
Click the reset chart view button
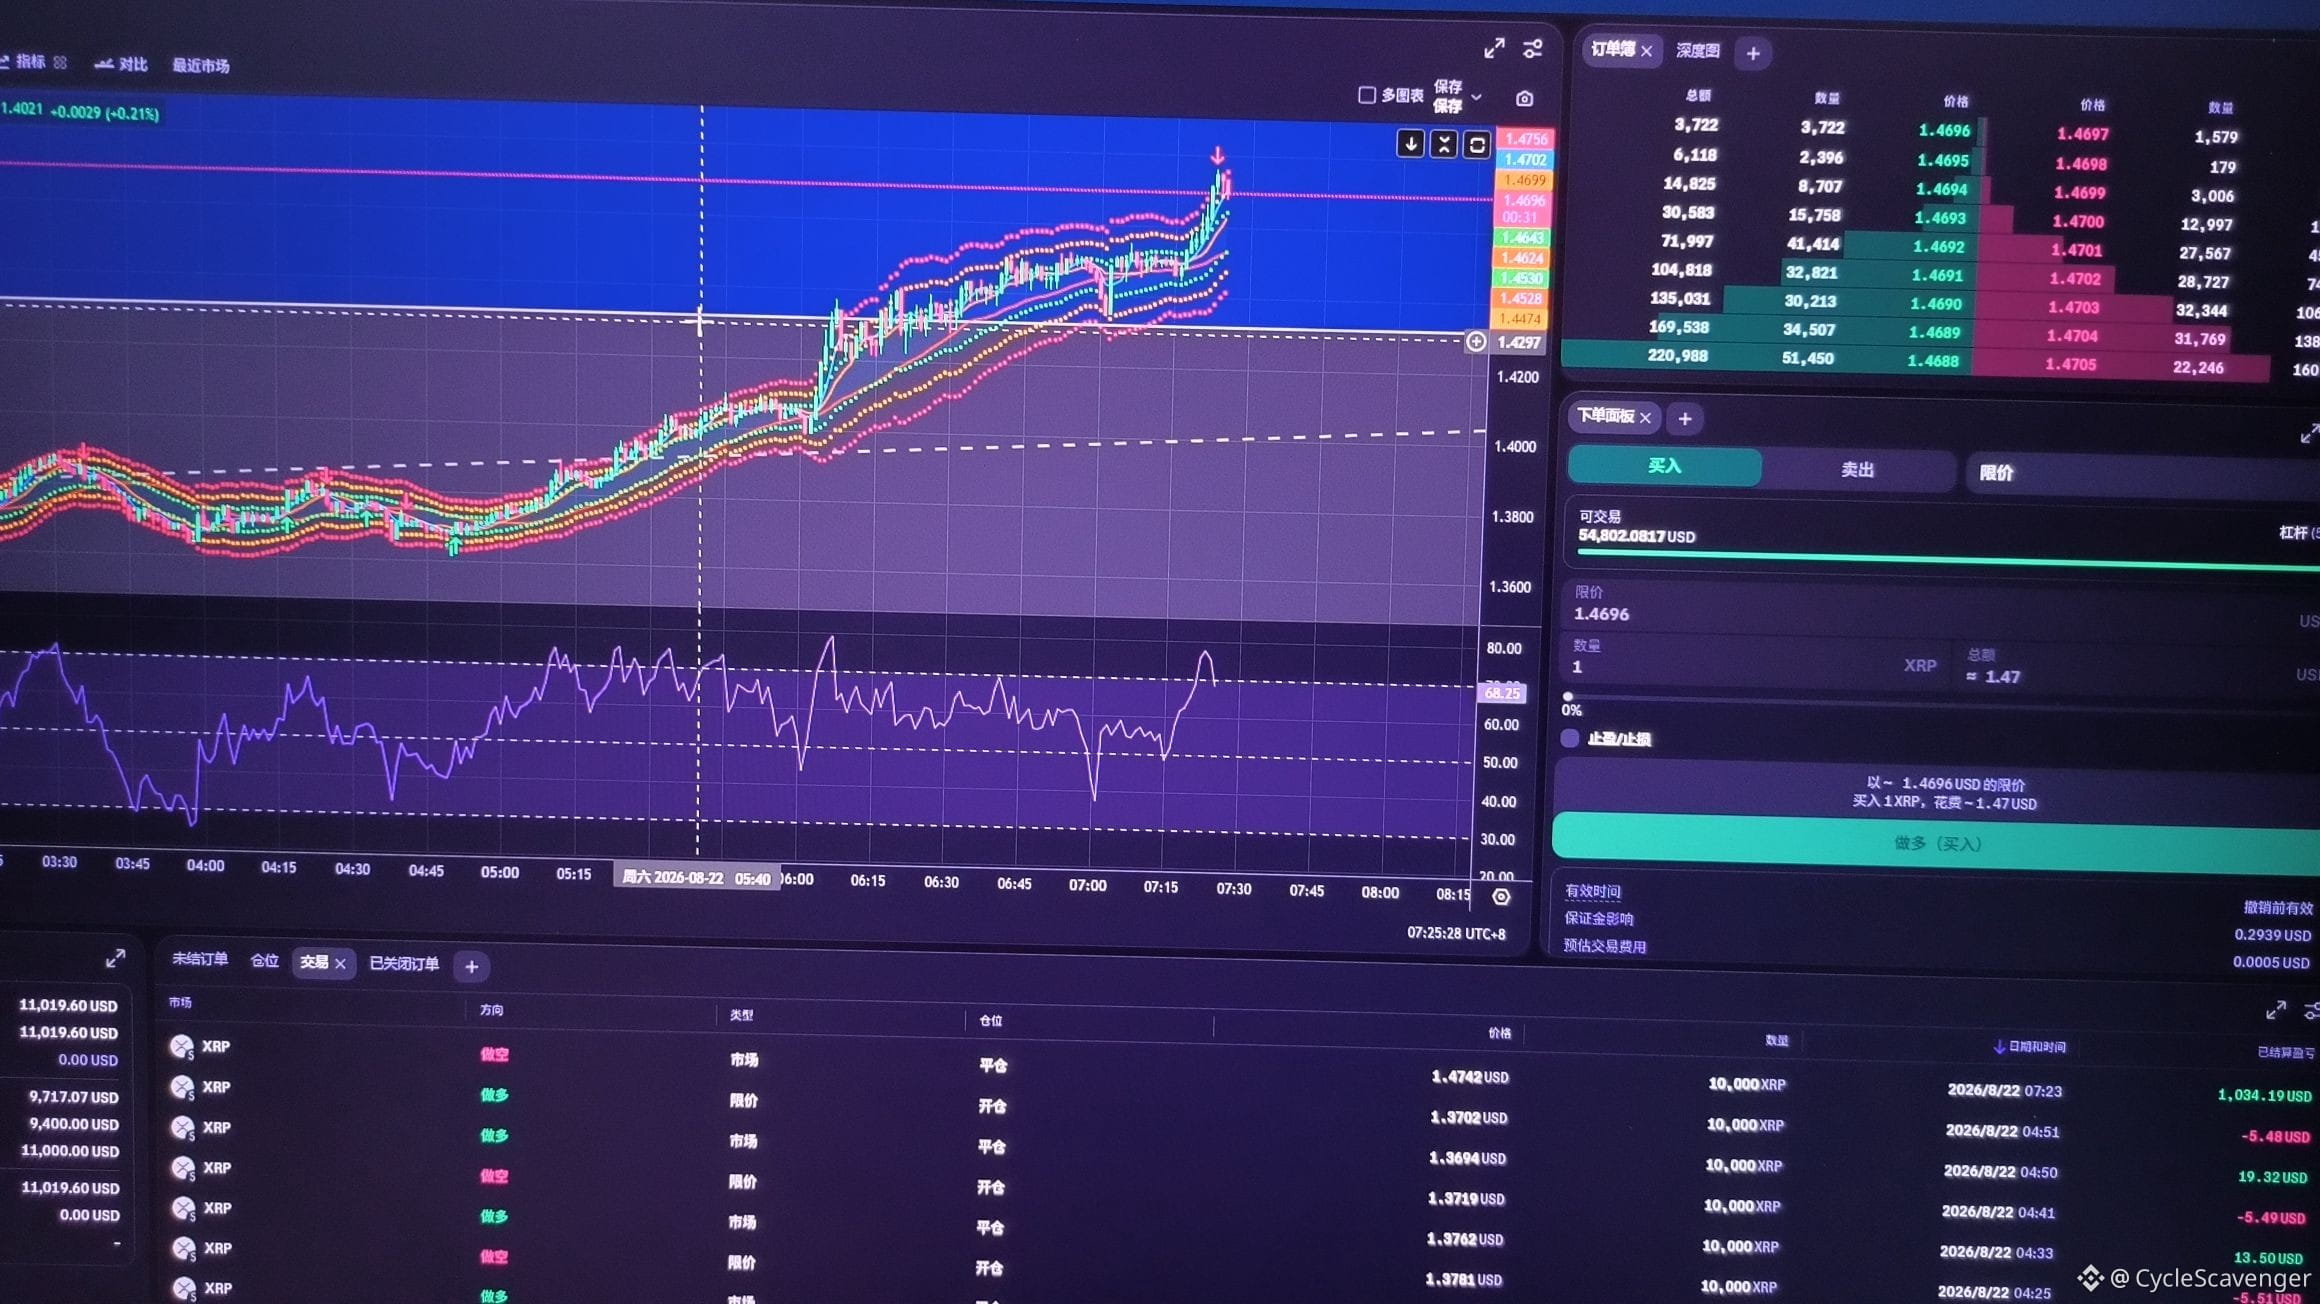click(x=1477, y=145)
